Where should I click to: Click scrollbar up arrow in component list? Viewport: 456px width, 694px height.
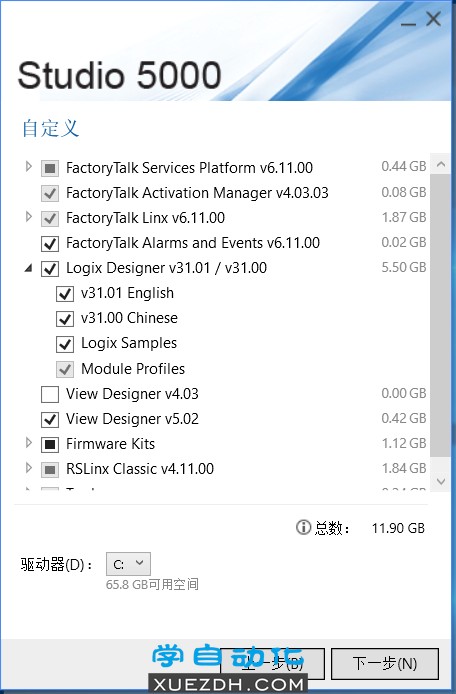(441, 165)
